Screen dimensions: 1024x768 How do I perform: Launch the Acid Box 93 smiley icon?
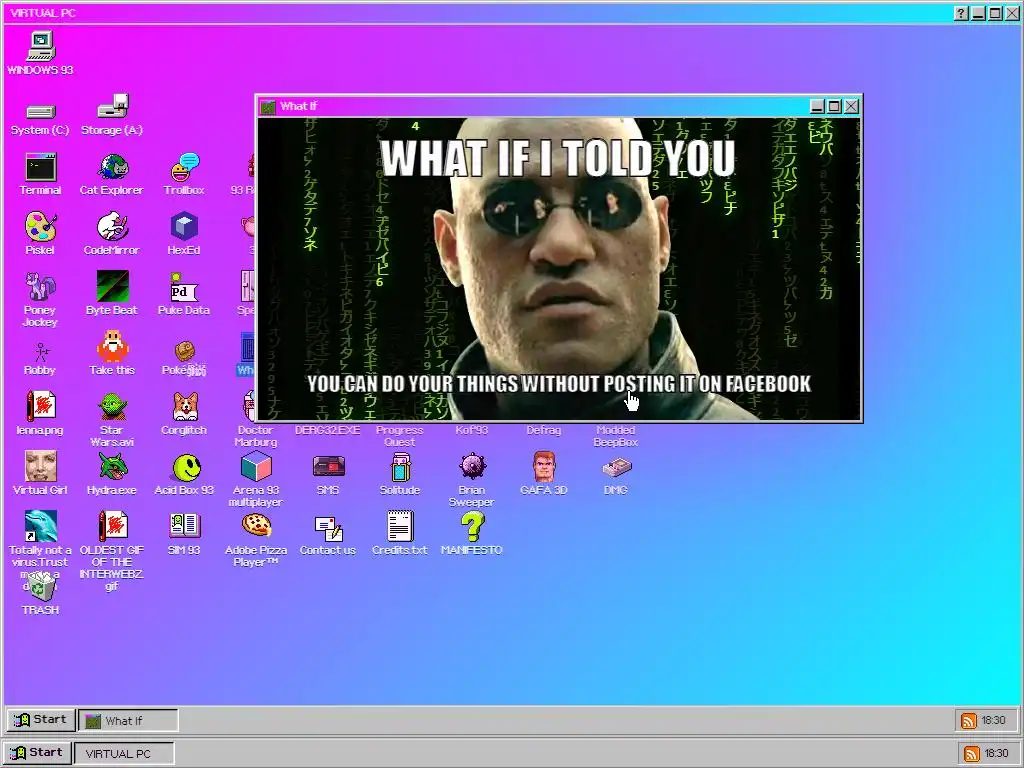point(187,468)
